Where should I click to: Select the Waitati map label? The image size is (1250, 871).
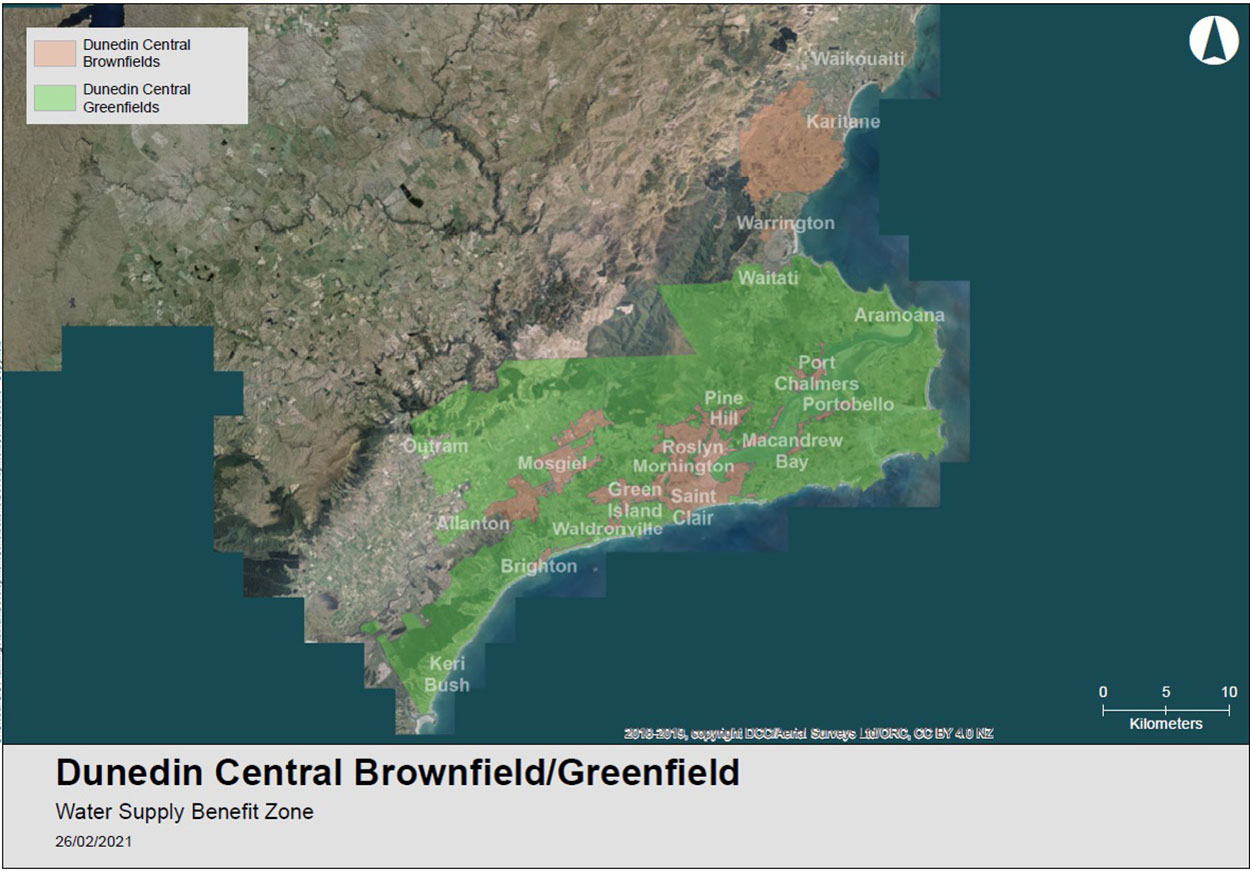pyautogui.click(x=768, y=278)
